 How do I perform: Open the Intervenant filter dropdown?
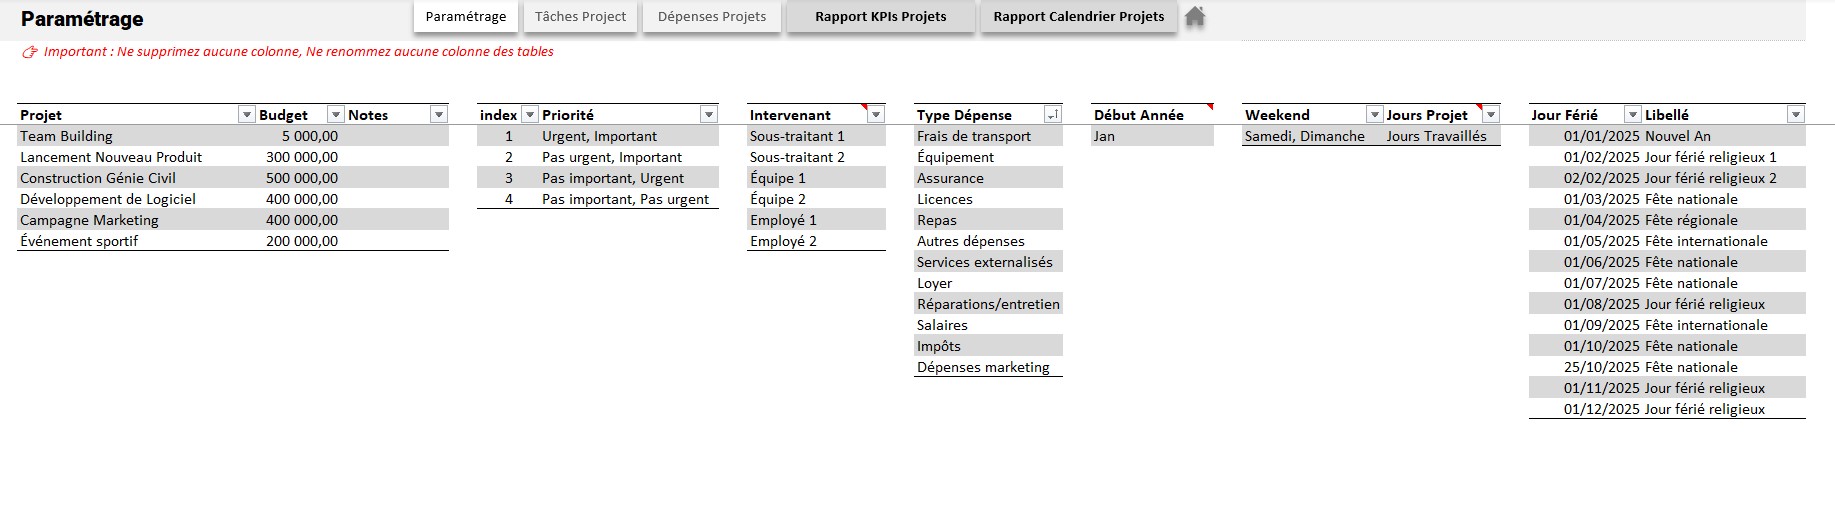click(875, 115)
